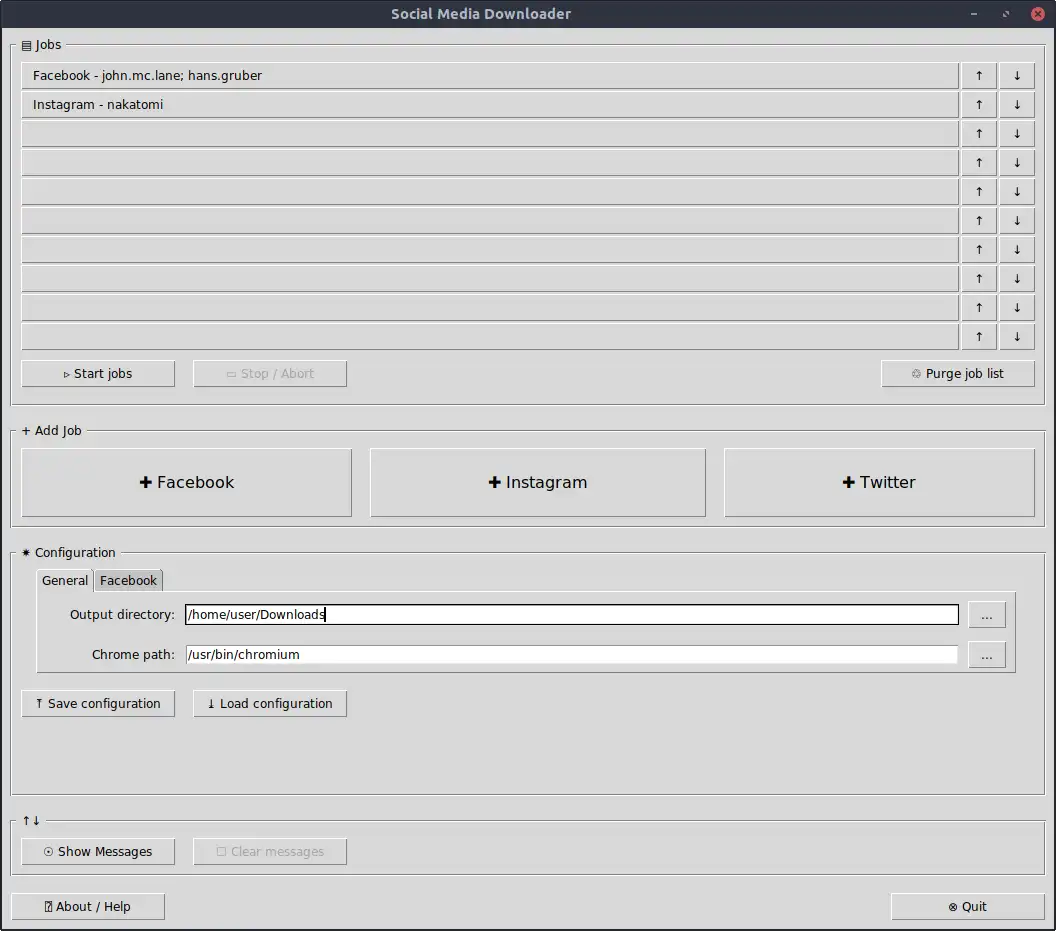Click down arrow of last job row
The width and height of the screenshot is (1056, 931).
tap(1017, 337)
